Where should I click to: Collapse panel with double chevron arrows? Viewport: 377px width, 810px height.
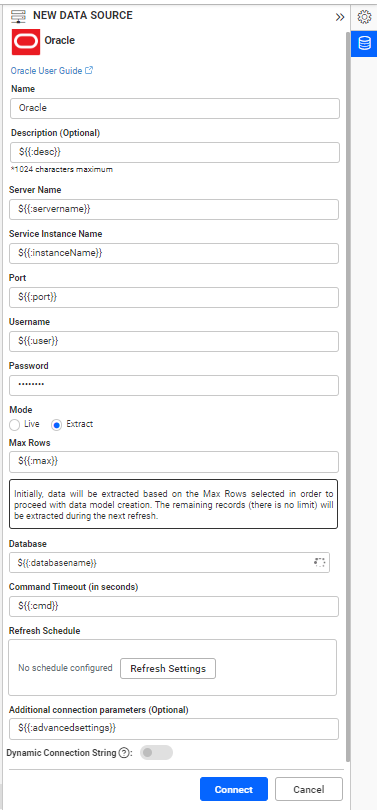339,17
